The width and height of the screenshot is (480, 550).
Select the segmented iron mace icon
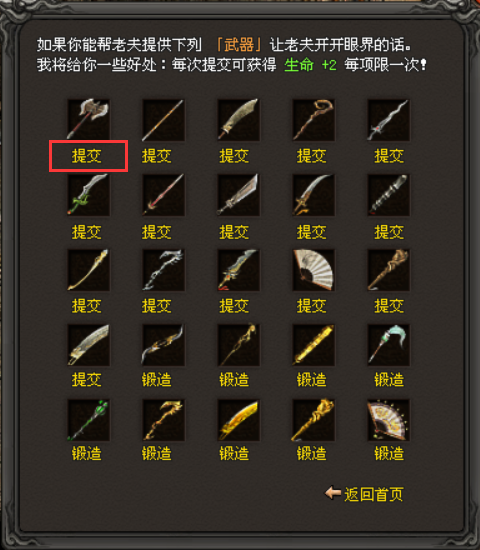coord(388,195)
